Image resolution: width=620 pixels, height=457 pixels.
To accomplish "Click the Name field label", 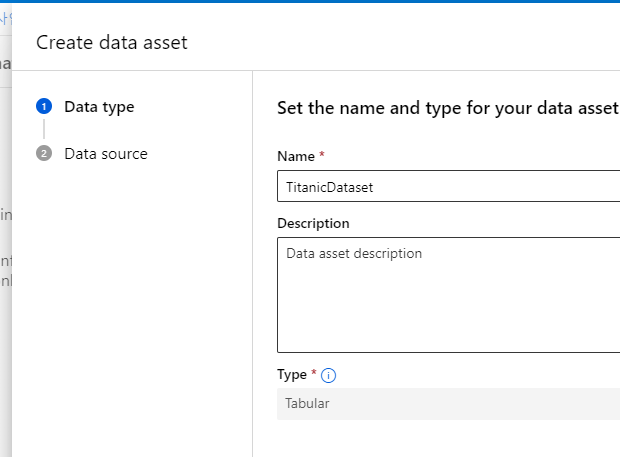I will coord(296,157).
